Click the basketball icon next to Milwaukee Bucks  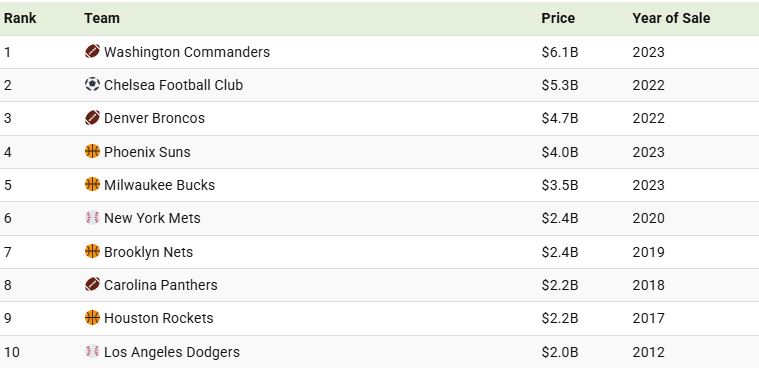tap(92, 184)
